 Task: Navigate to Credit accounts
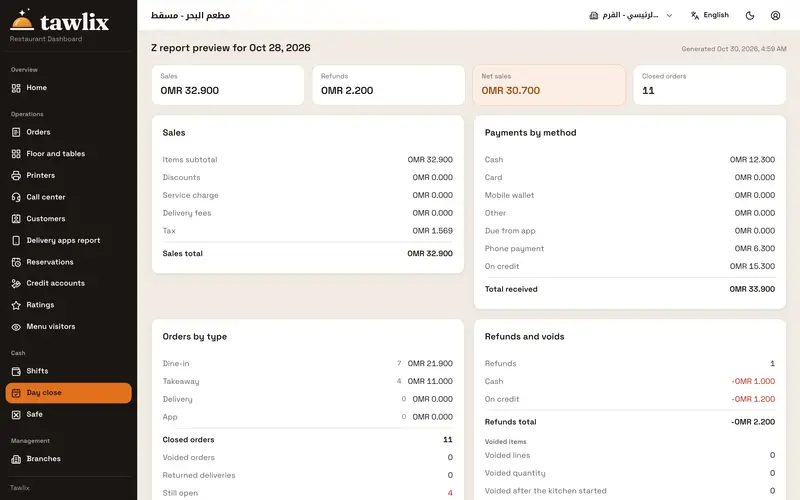68,283
